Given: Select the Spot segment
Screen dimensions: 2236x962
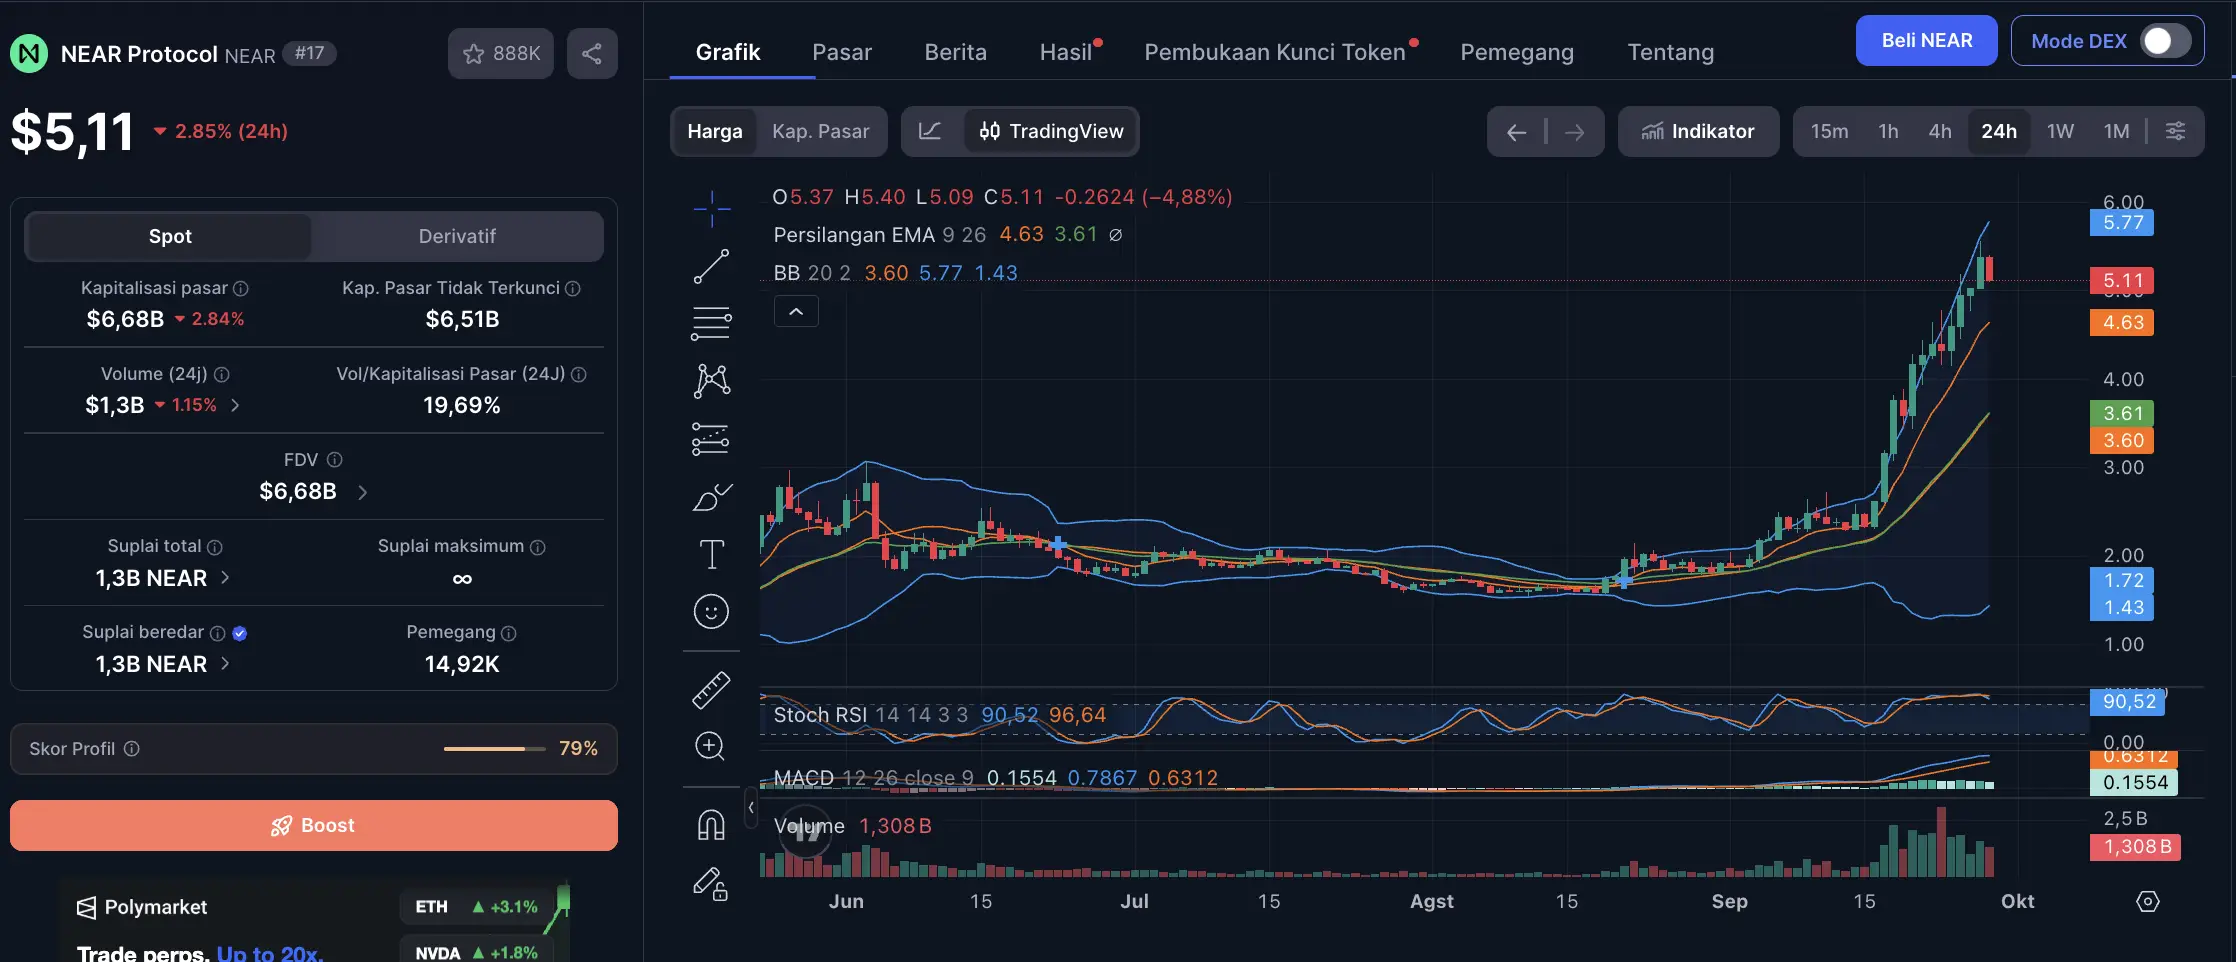Looking at the screenshot, I should [x=170, y=236].
